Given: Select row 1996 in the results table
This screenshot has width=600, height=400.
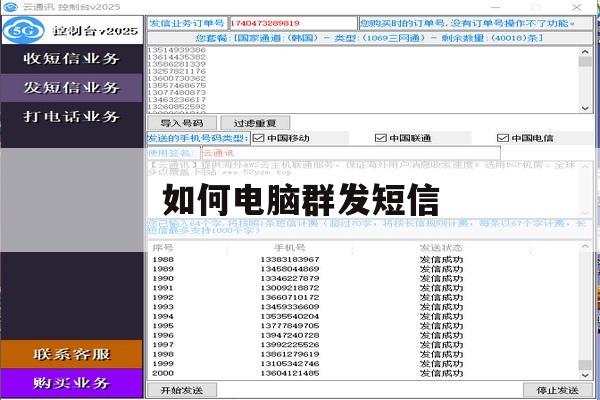Looking at the screenshot, I should coord(364,335).
